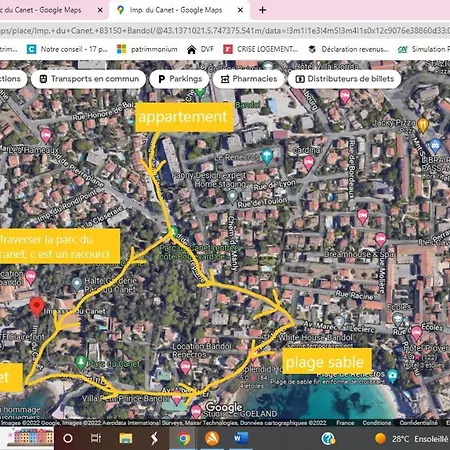
Task: Launch Word from the taskbar
Action: (x=241, y=438)
